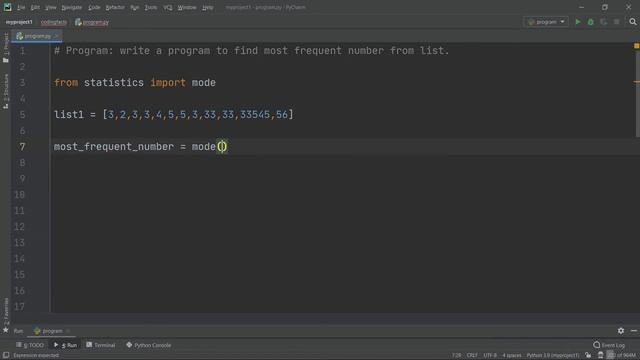Open the Navigate menu
This screenshot has width=640, height=360.
[71, 7]
